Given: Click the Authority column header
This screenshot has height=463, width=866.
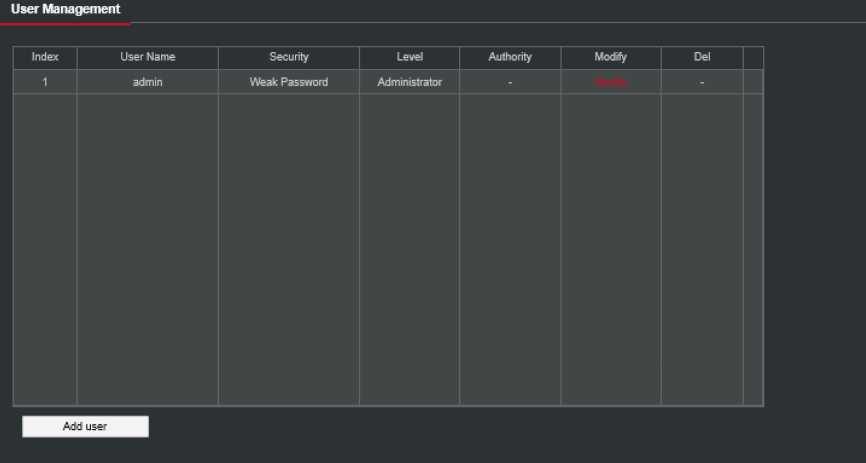Looking at the screenshot, I should pos(510,57).
